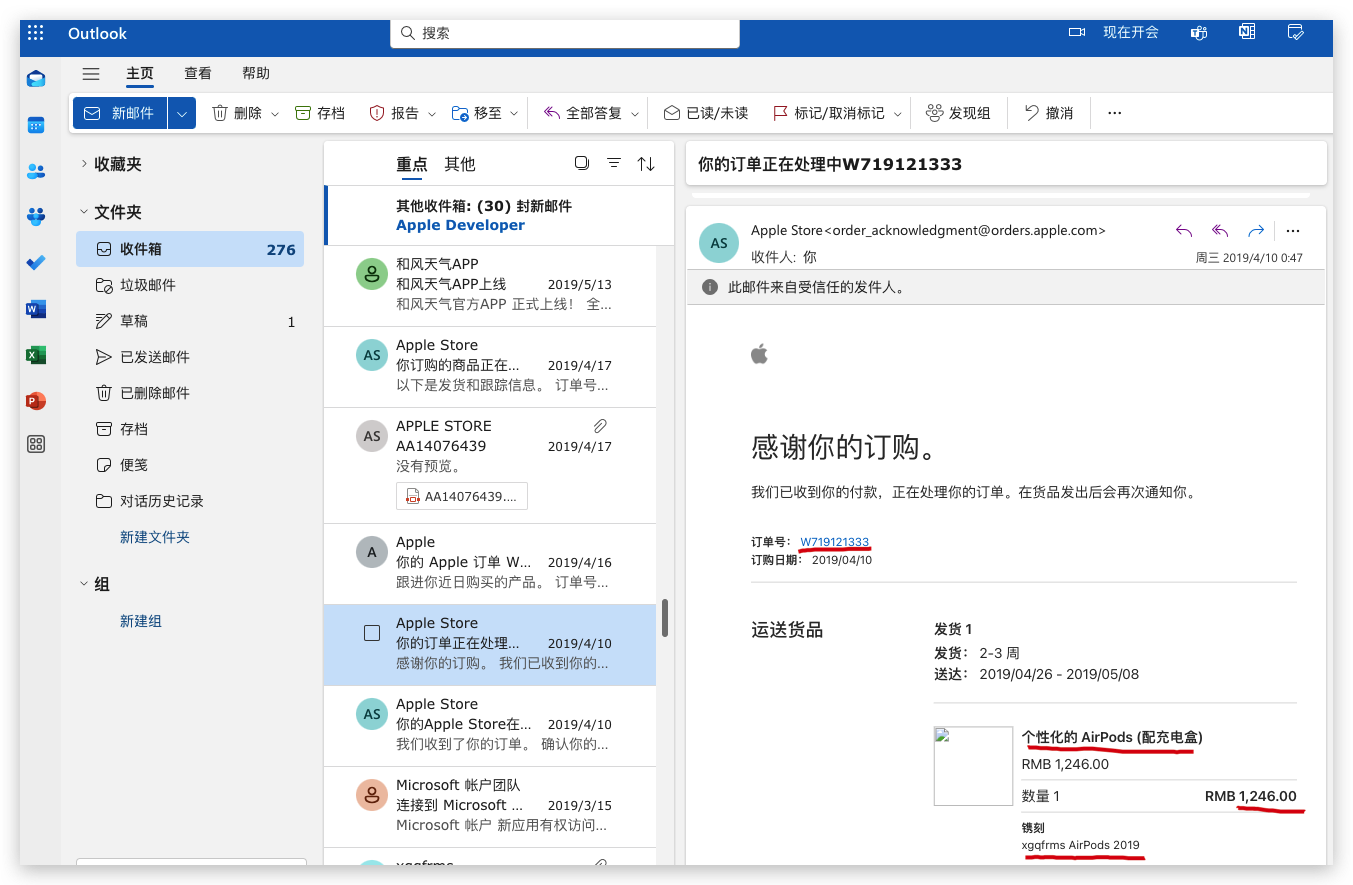Expand the Delete dropdown arrow
The image size is (1353, 885).
click(275, 114)
